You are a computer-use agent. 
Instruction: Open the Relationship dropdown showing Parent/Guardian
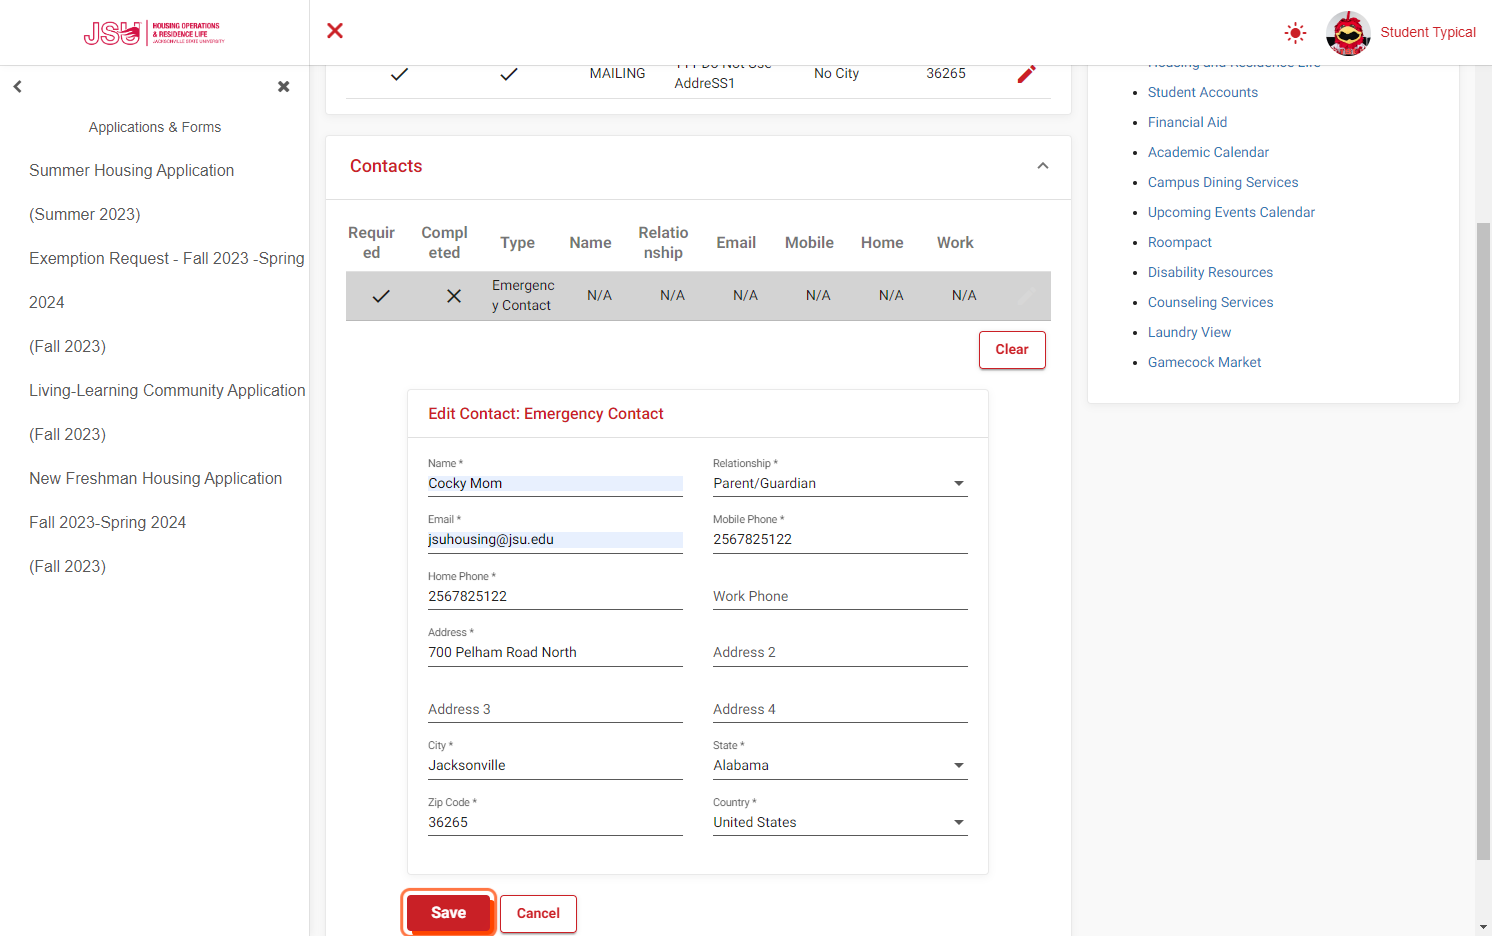[x=840, y=484]
